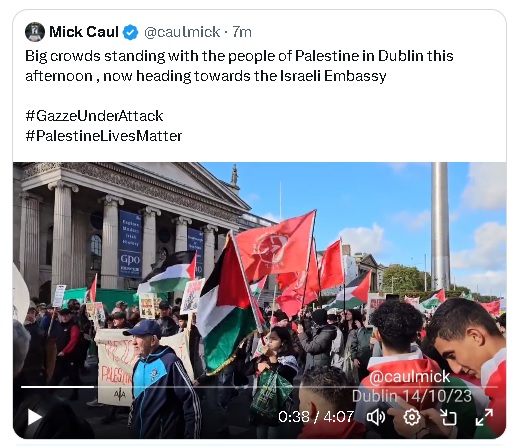
Task: Click the tweet text about crowds in Dublin
Action: [239, 66]
